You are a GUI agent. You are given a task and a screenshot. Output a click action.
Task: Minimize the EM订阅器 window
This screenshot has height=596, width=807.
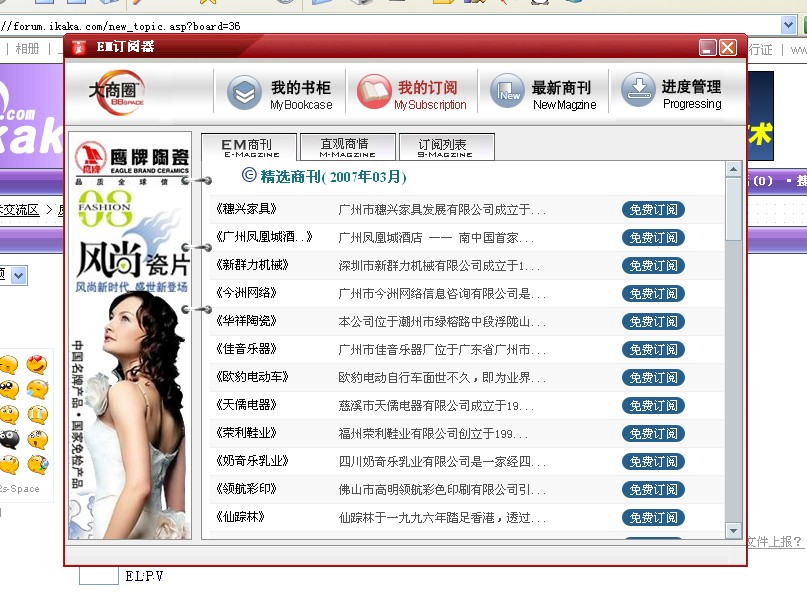tap(708, 48)
